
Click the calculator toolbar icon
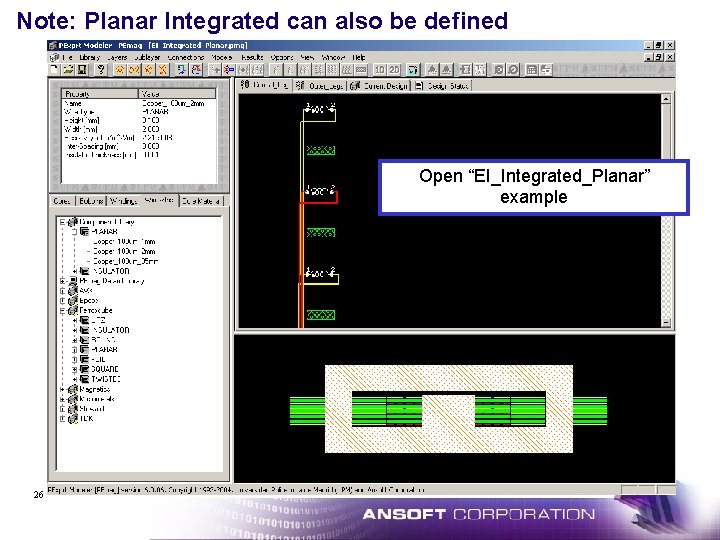[x=531, y=69]
